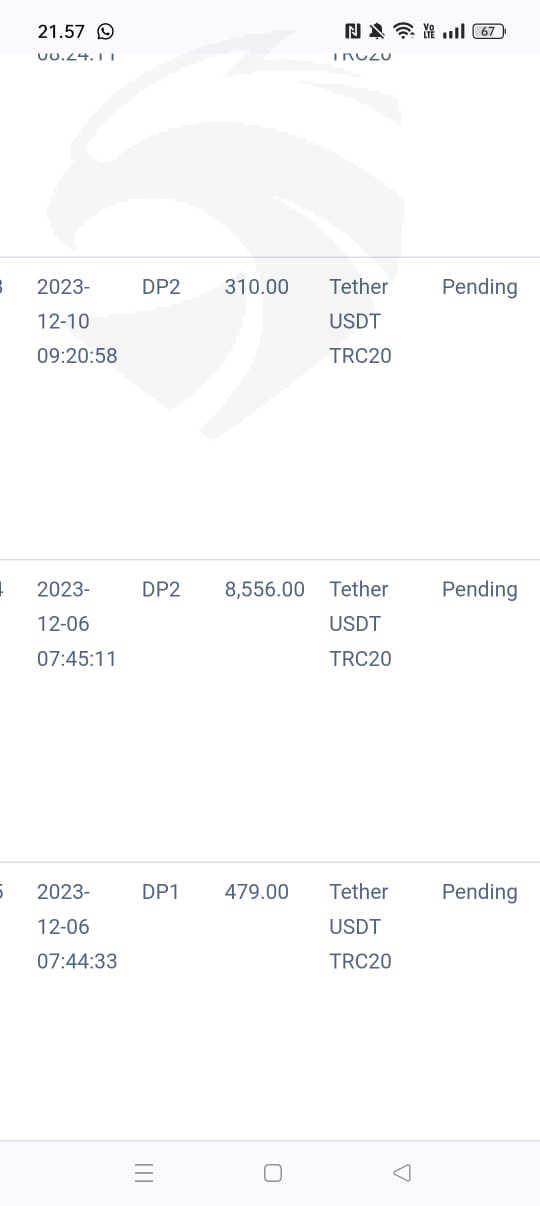Tap the DP1 account cell
The width and height of the screenshot is (540, 1206).
160,892
